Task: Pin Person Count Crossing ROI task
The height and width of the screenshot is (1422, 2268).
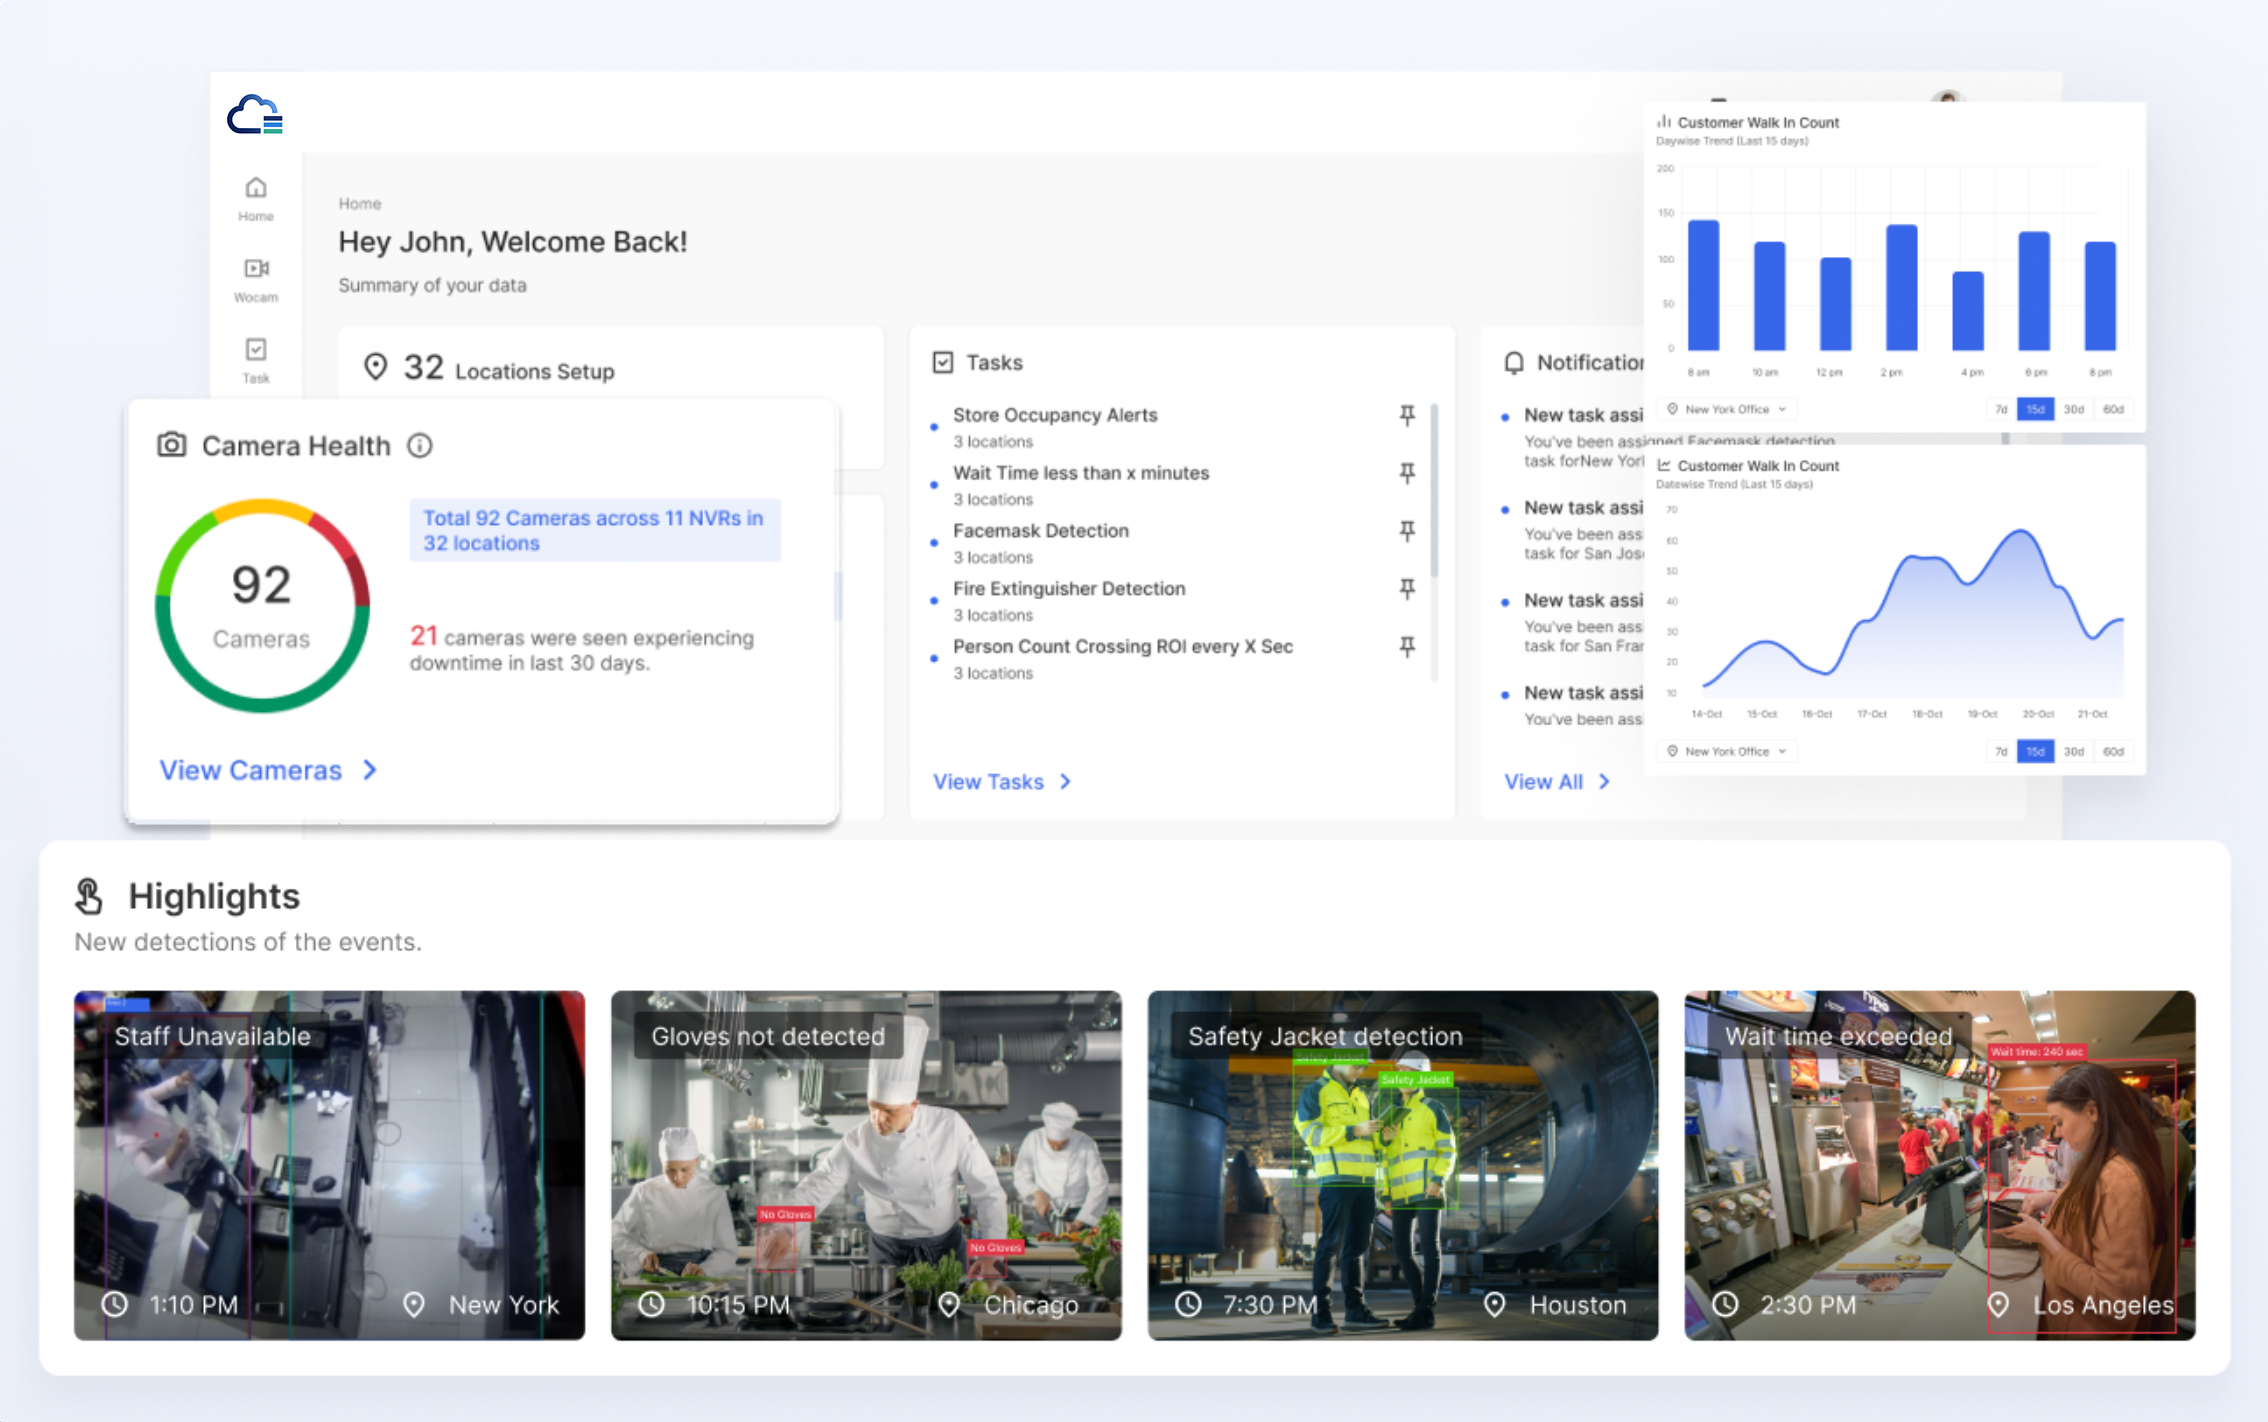Action: pos(1407,647)
